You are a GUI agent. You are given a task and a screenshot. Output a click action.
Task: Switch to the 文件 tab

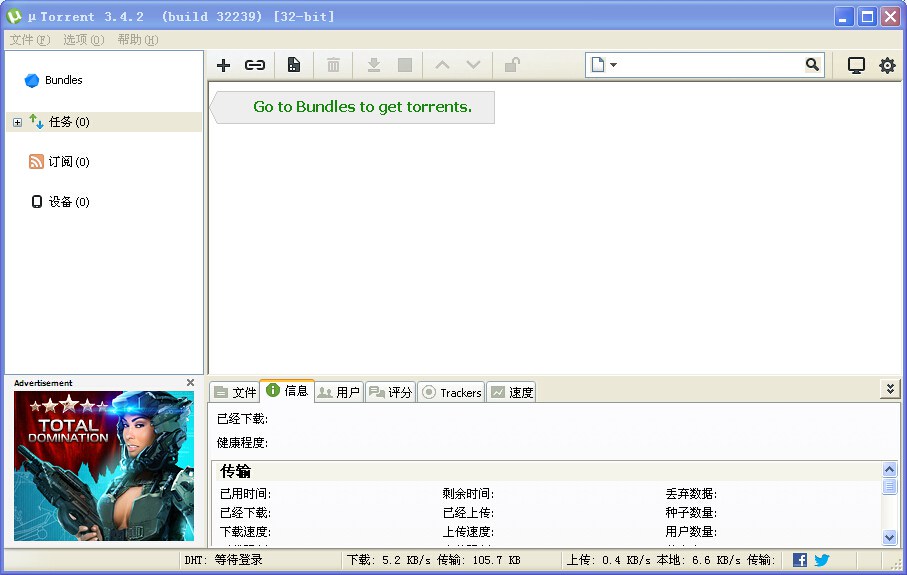point(234,392)
